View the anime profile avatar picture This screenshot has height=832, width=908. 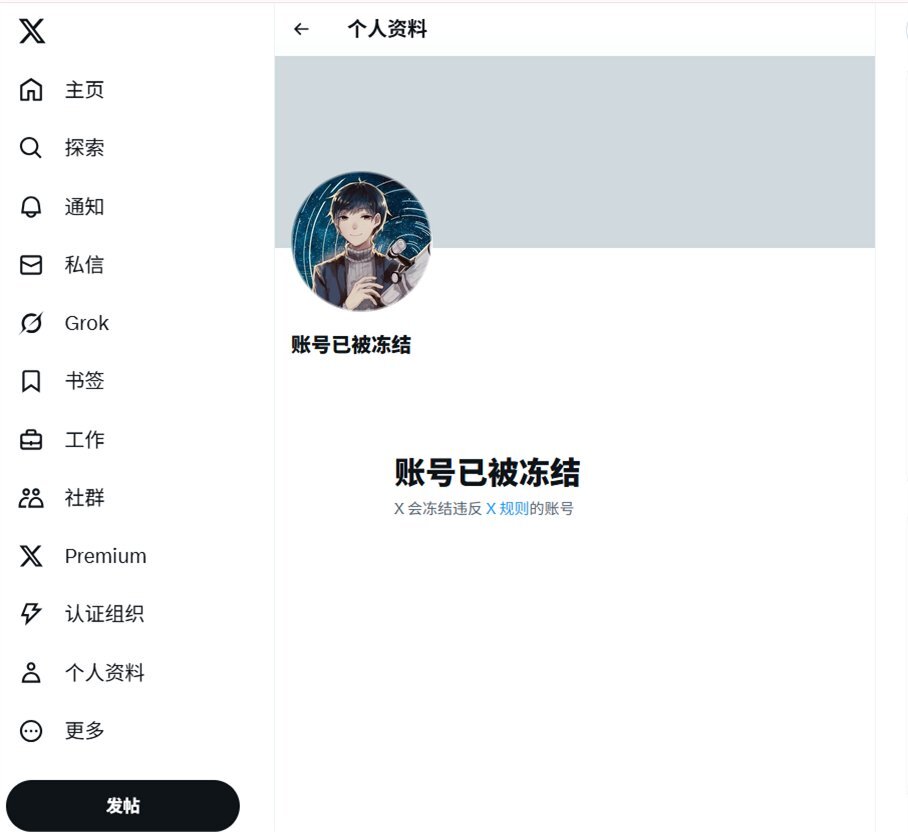coord(361,241)
